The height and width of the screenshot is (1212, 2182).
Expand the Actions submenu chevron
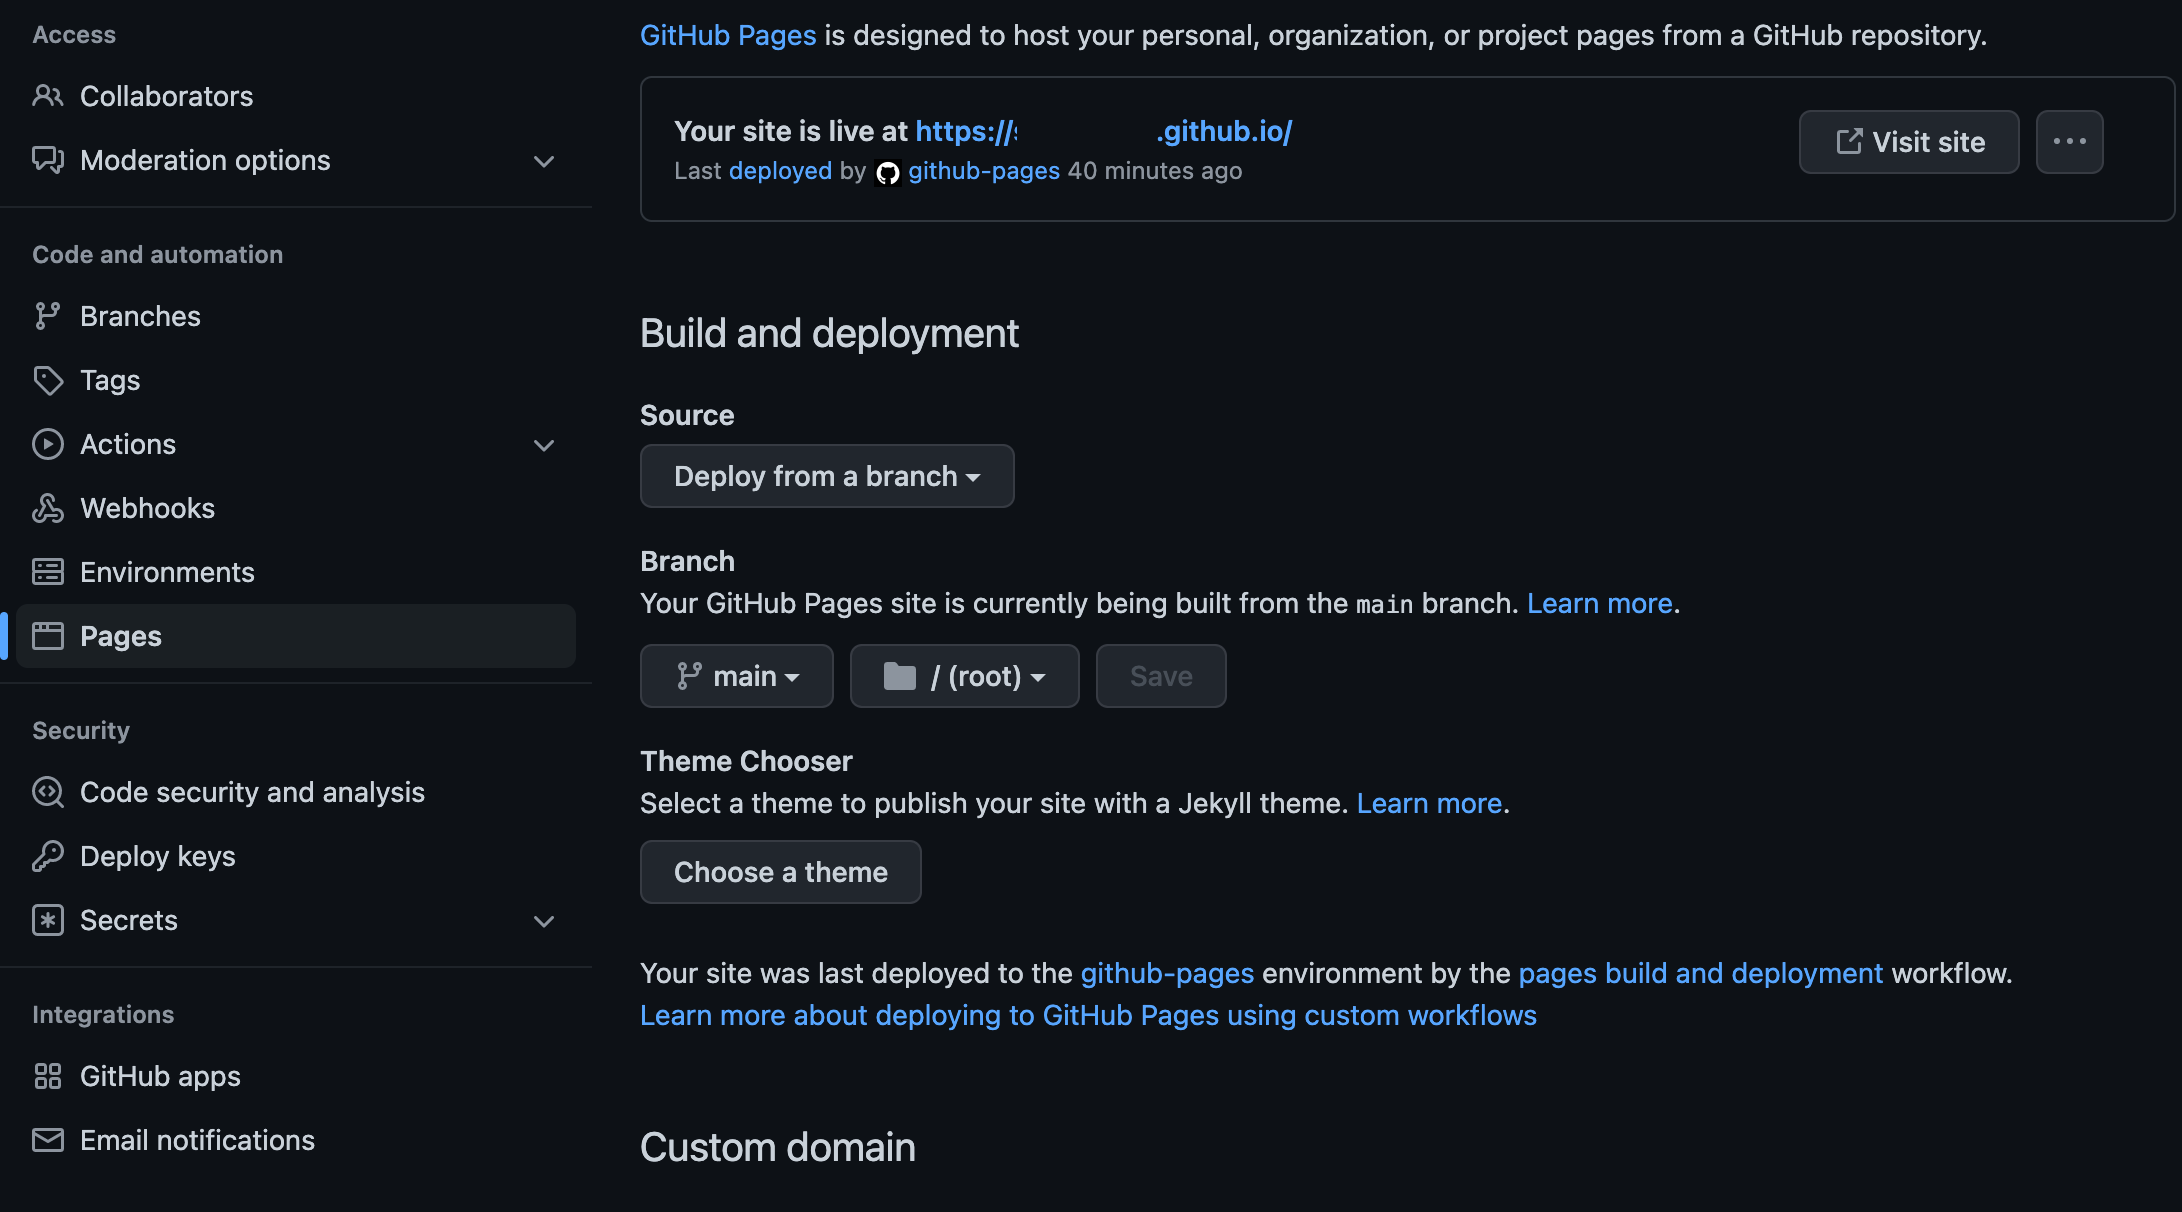coord(544,445)
